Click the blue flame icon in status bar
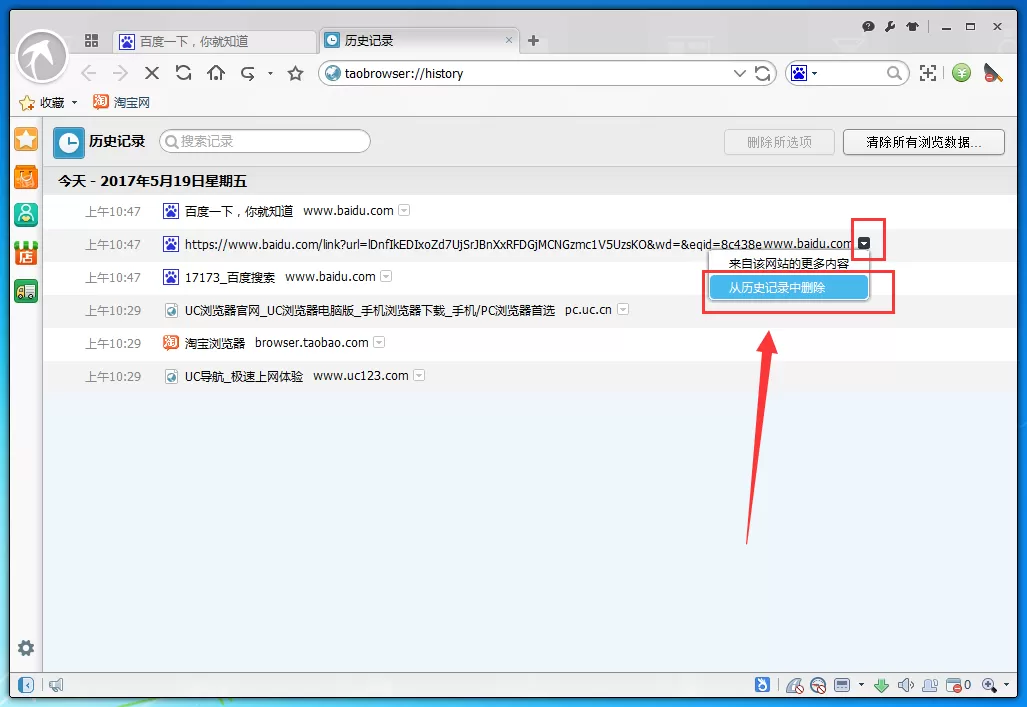Image resolution: width=1027 pixels, height=707 pixels. click(x=762, y=685)
